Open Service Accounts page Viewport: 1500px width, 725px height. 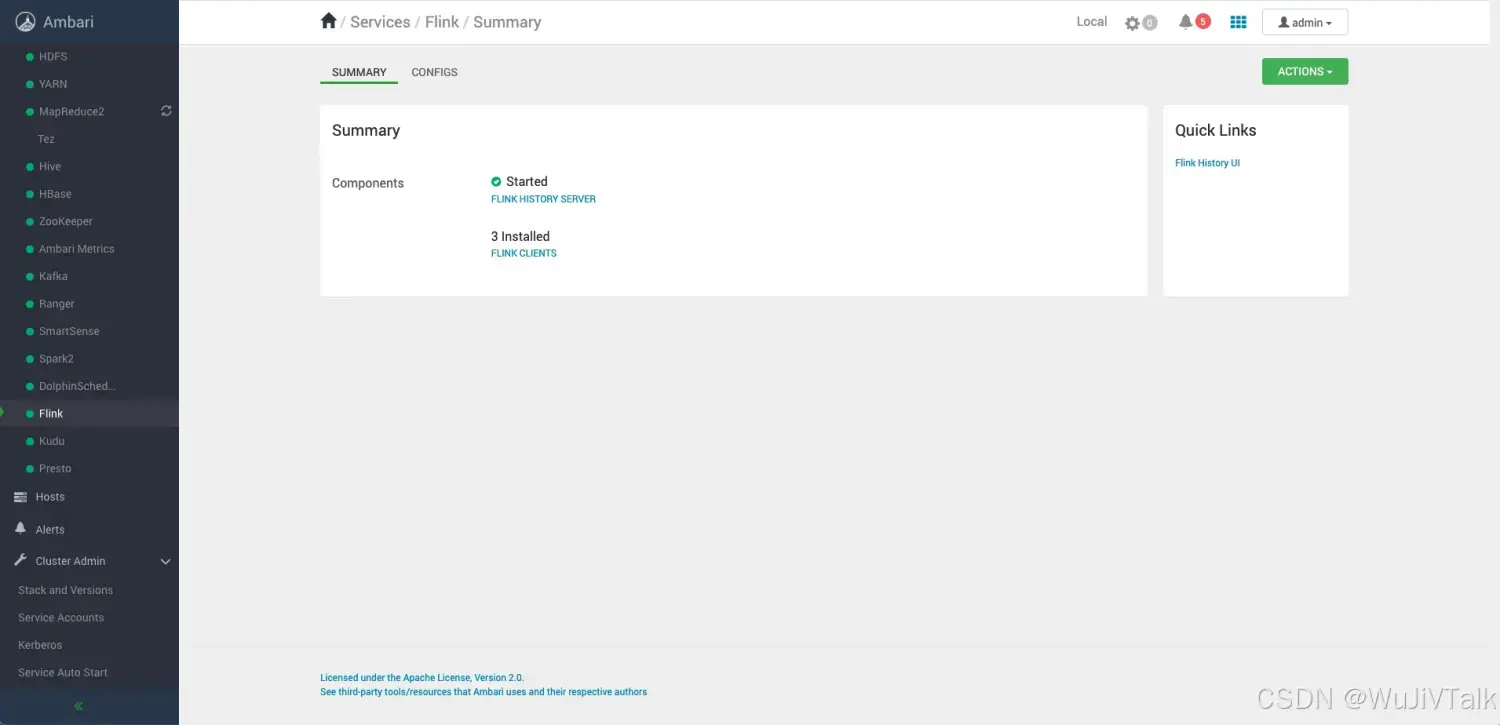(61, 618)
